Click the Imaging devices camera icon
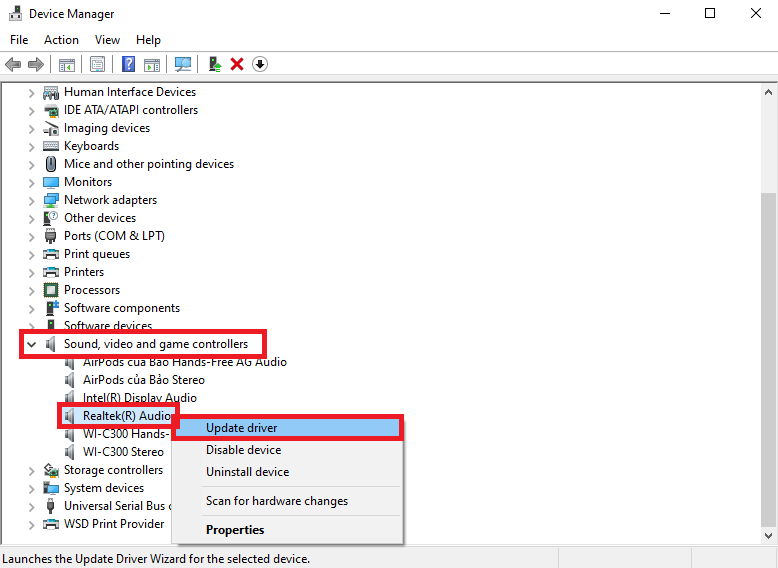778x568 pixels. pyautogui.click(x=51, y=128)
